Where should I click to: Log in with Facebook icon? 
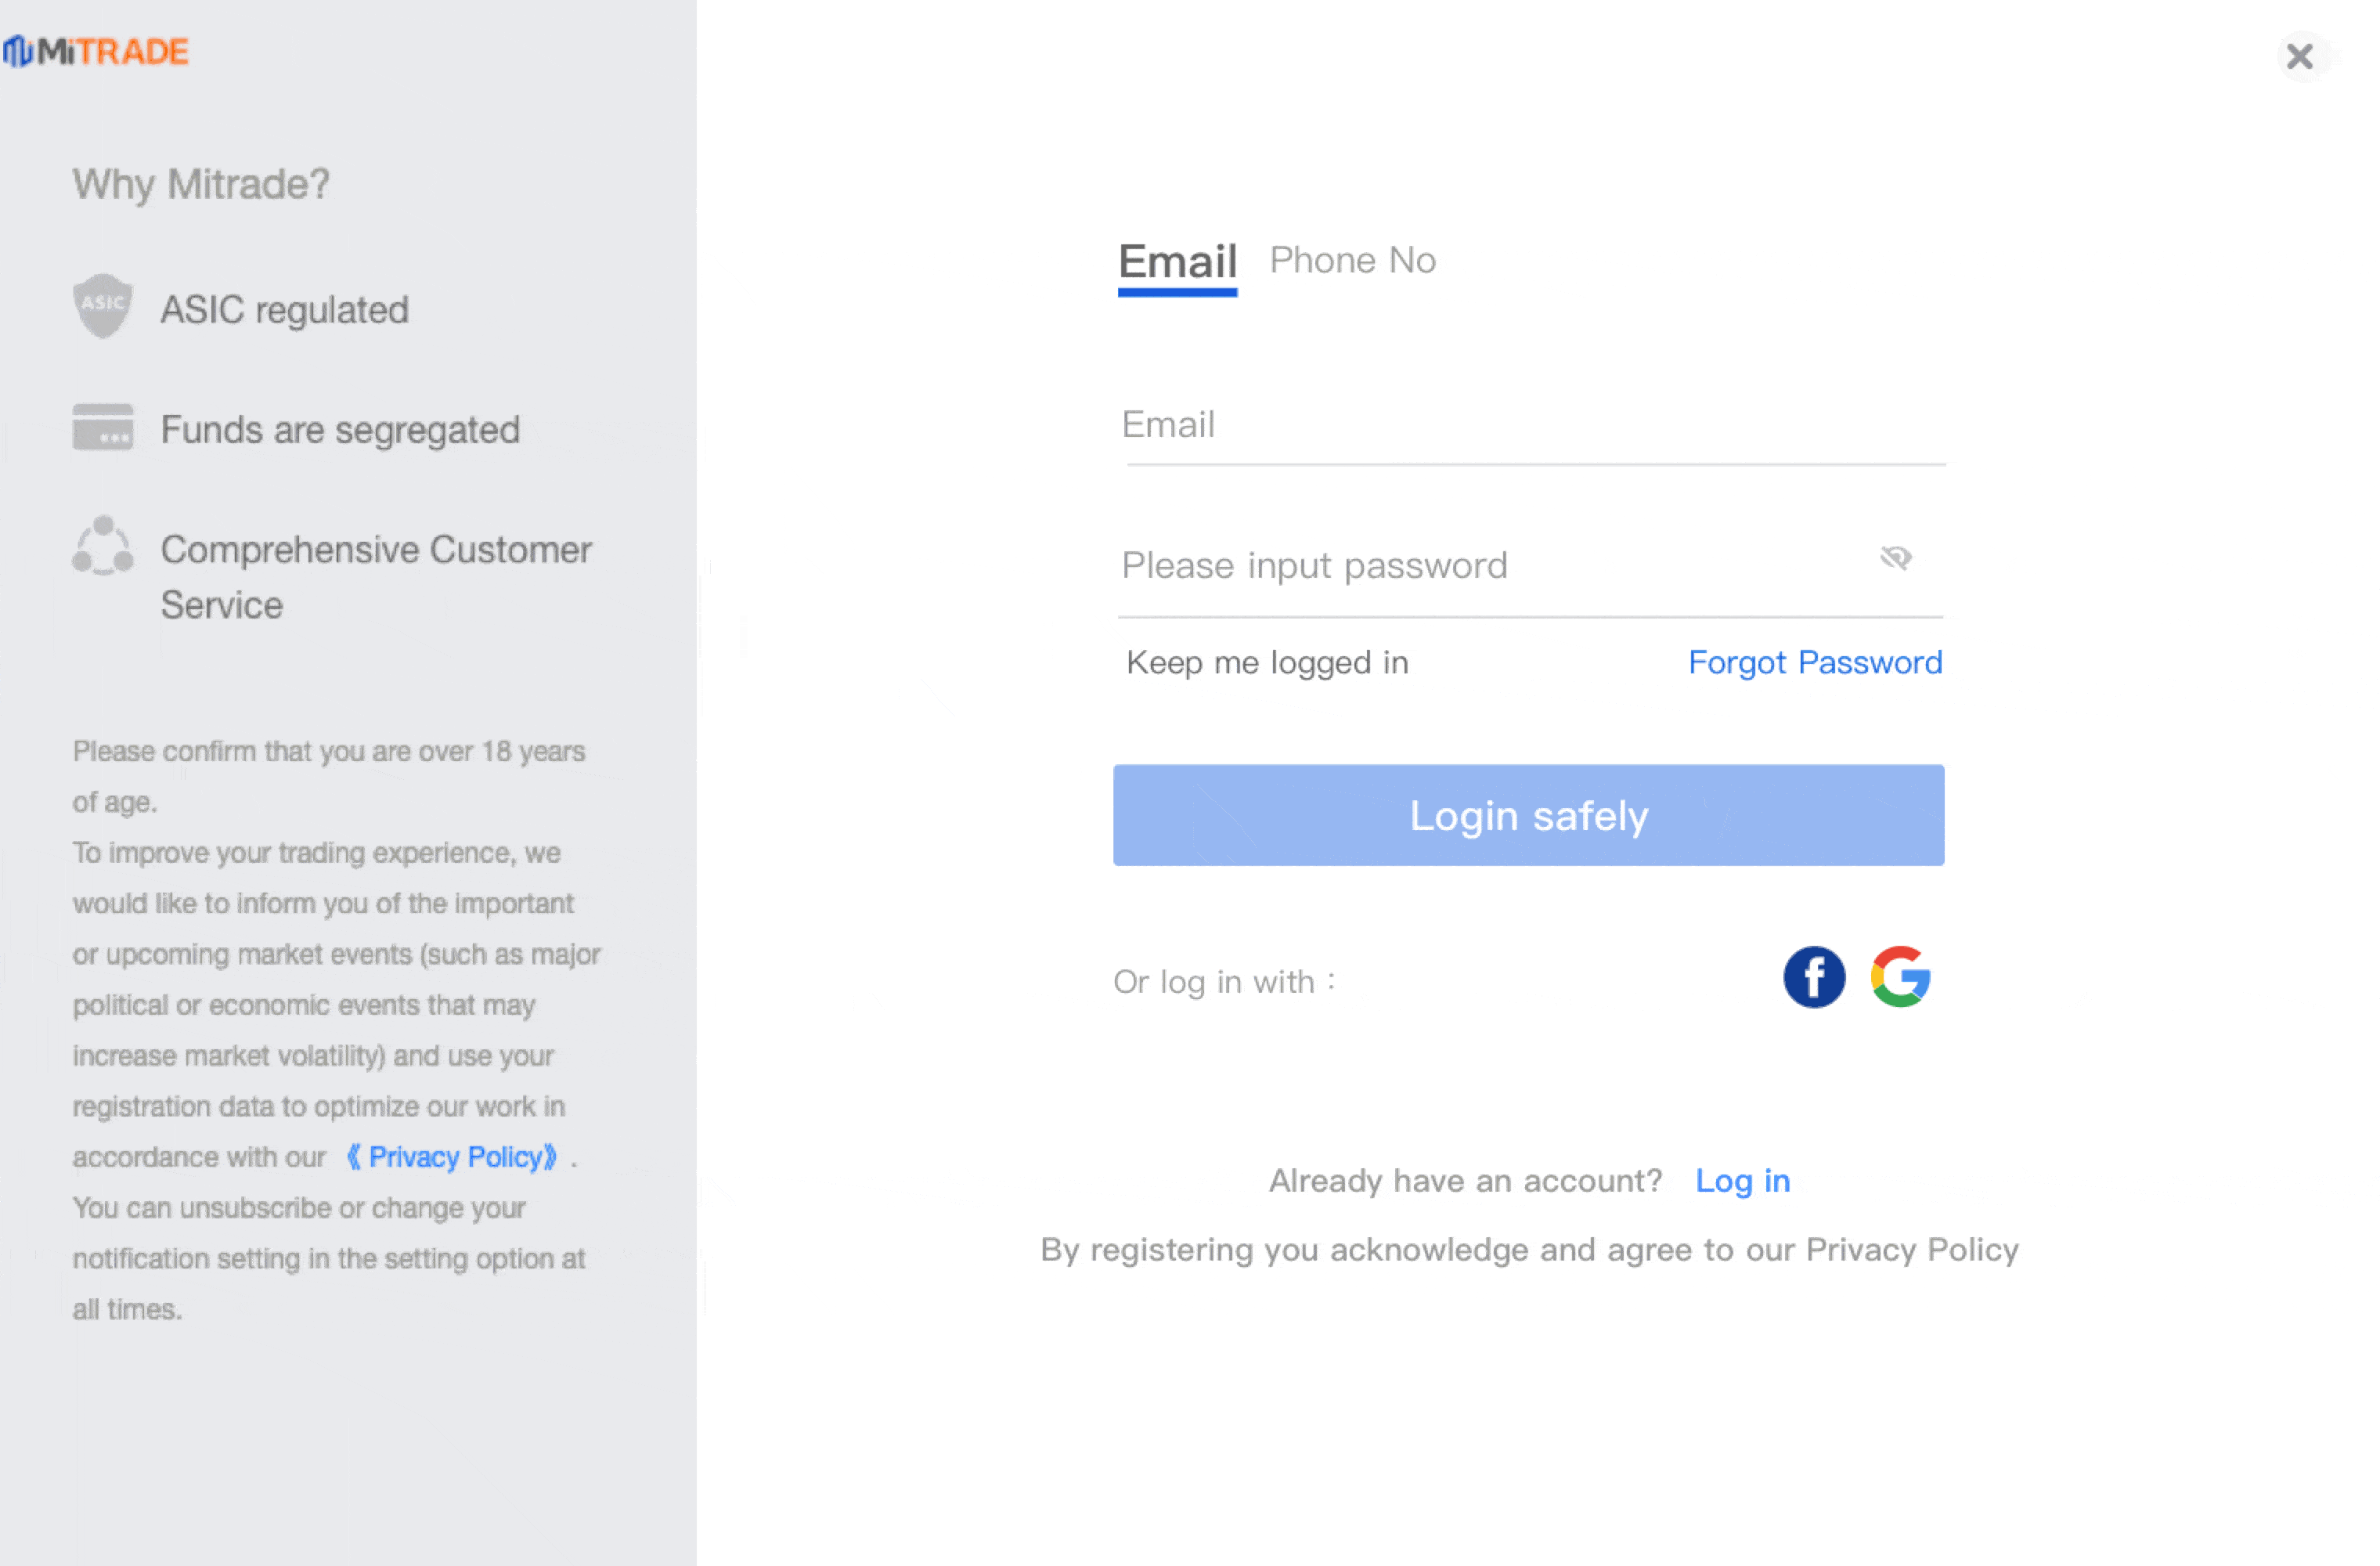[x=1813, y=977]
